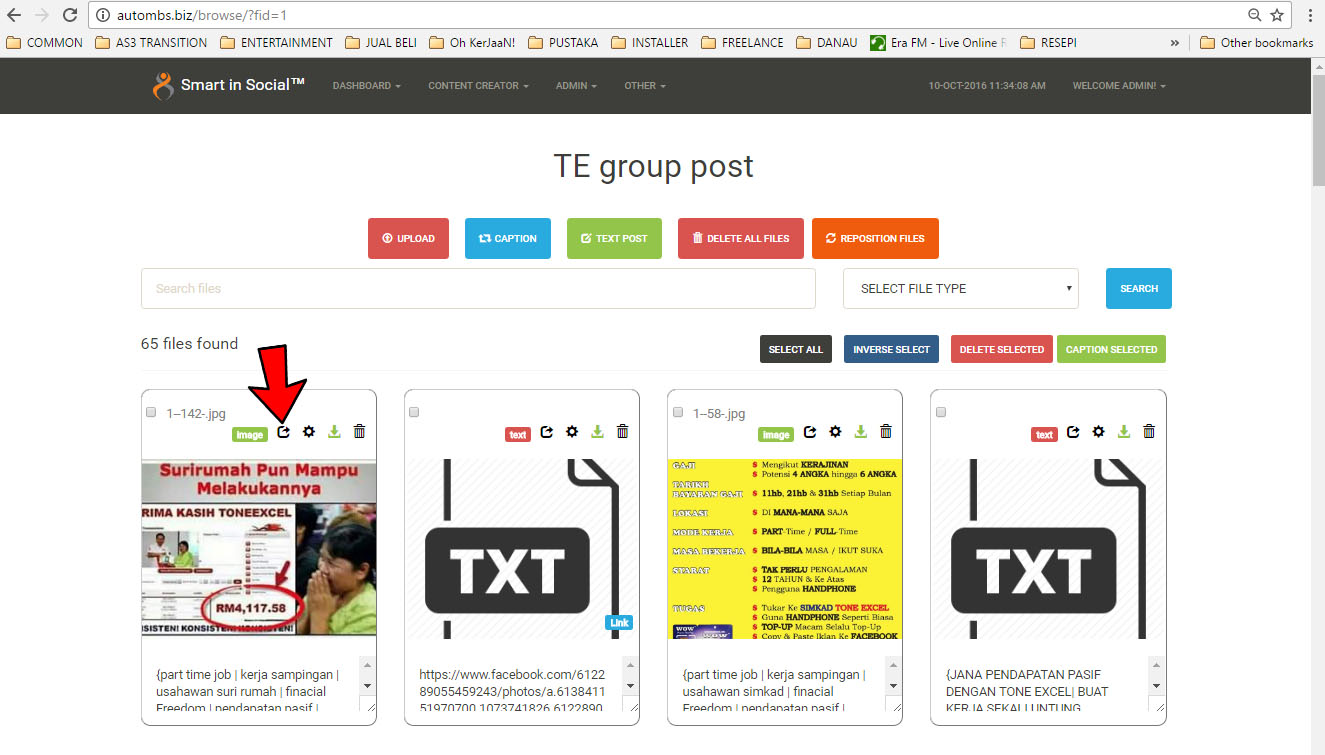Open the Chrome three-dot menu
The height and width of the screenshot is (755, 1325).
tap(1310, 15)
